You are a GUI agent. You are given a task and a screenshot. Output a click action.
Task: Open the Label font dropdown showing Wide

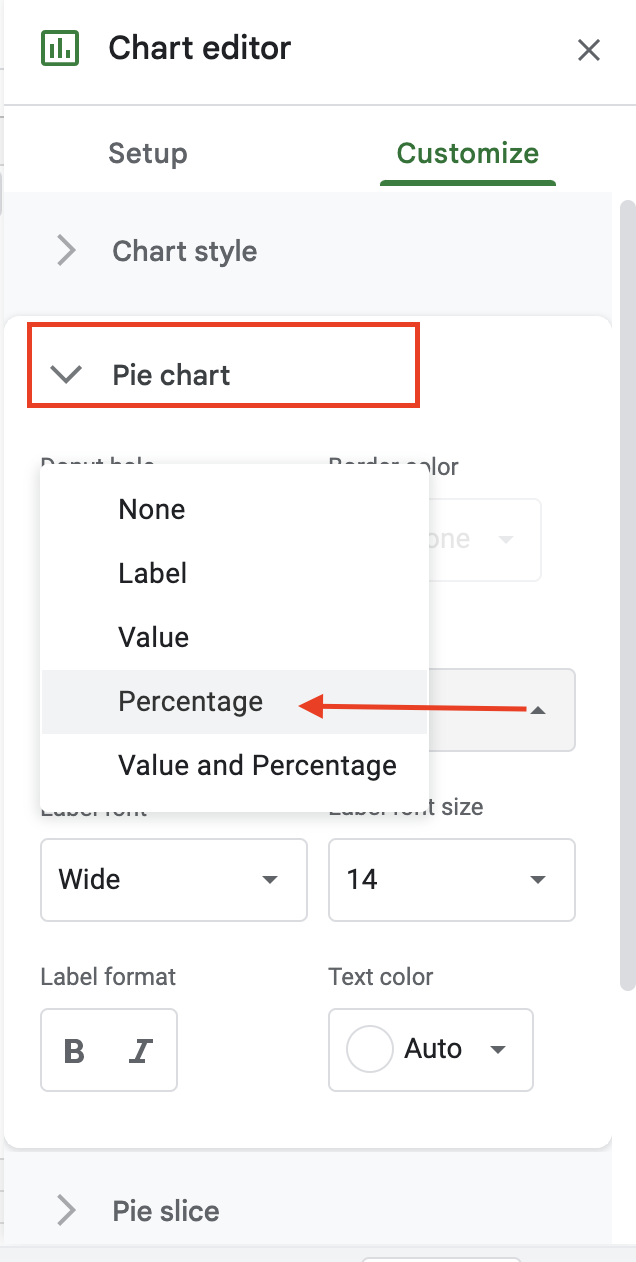174,880
